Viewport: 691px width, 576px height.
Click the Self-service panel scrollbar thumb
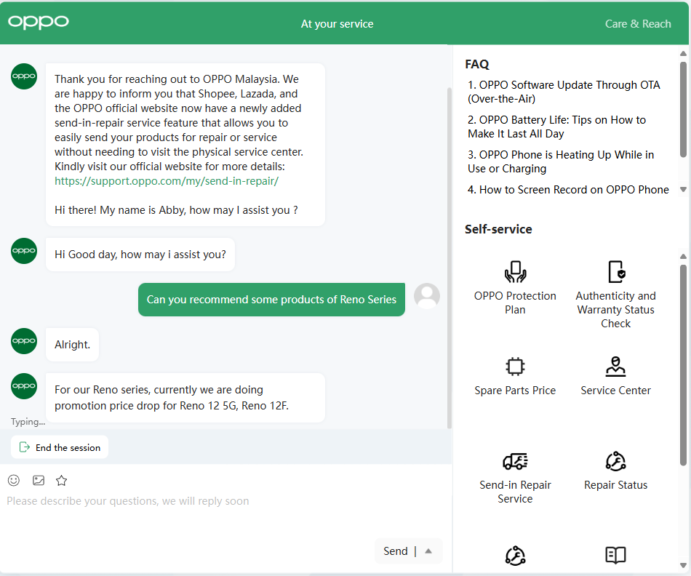[683, 364]
